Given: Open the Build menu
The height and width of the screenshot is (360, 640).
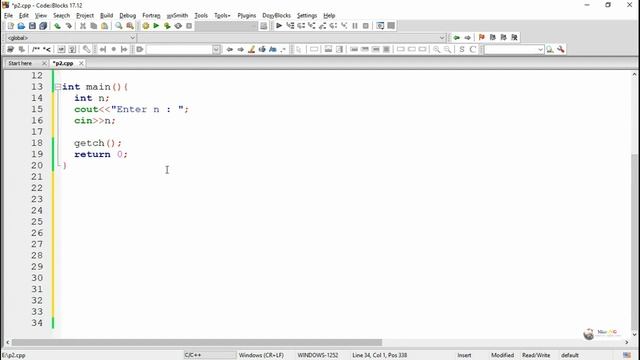Looking at the screenshot, I should click(107, 16).
